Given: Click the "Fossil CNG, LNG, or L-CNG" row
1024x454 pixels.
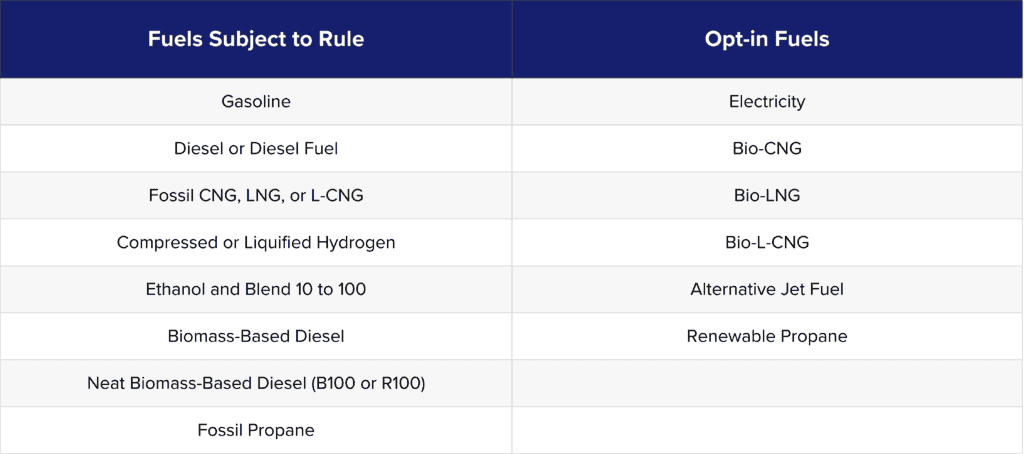Looking at the screenshot, I should [x=256, y=196].
